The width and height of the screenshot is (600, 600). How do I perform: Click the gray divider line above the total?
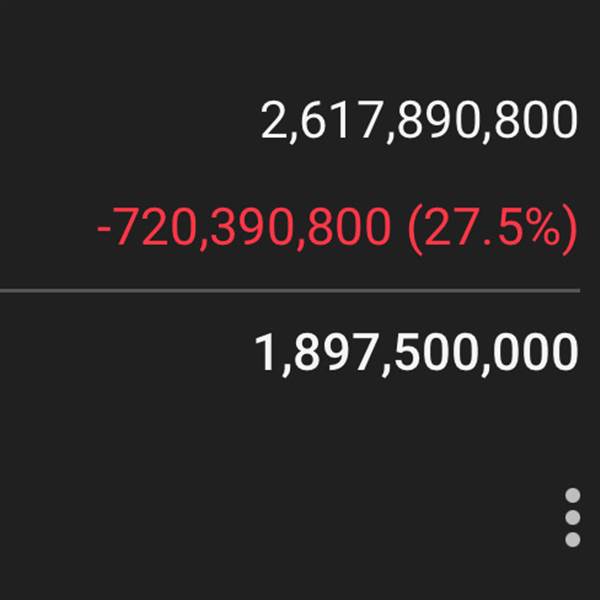pos(290,291)
